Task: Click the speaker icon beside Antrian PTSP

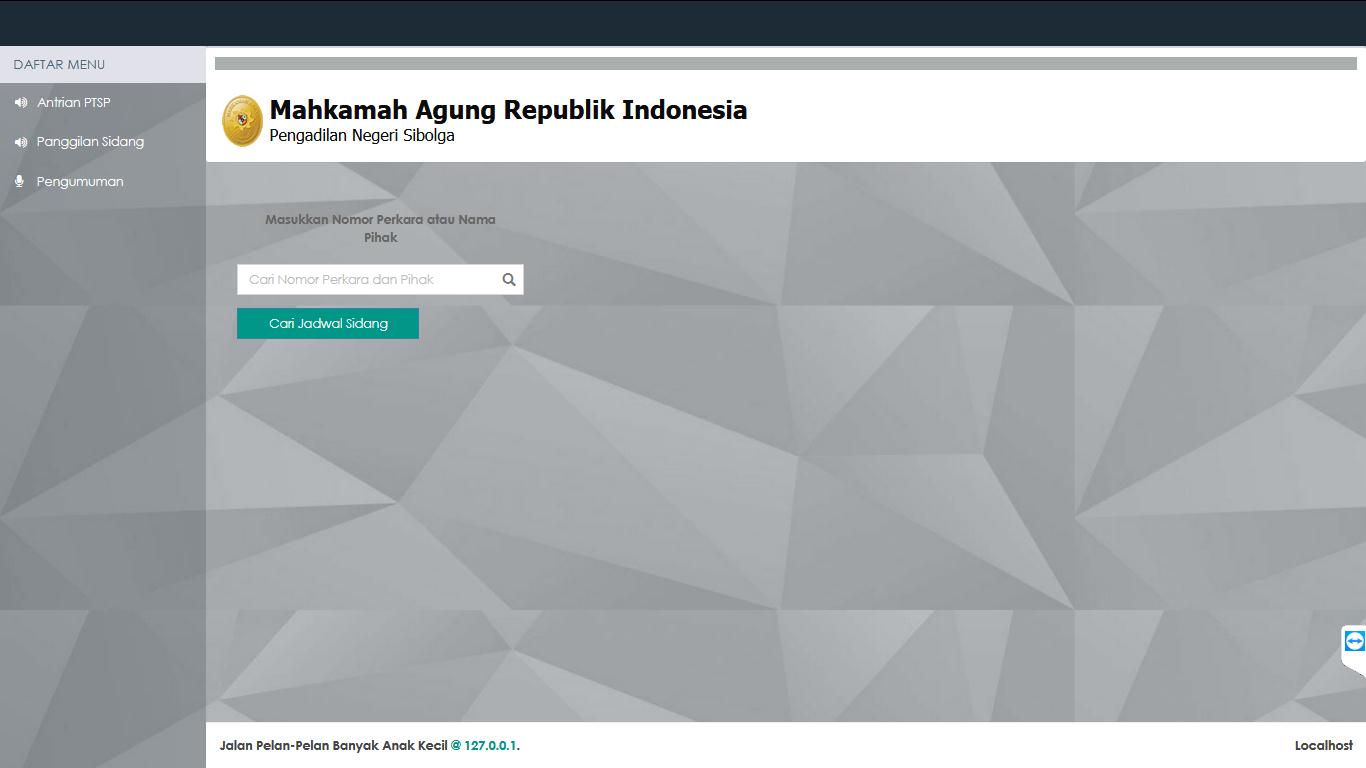Action: [20, 103]
